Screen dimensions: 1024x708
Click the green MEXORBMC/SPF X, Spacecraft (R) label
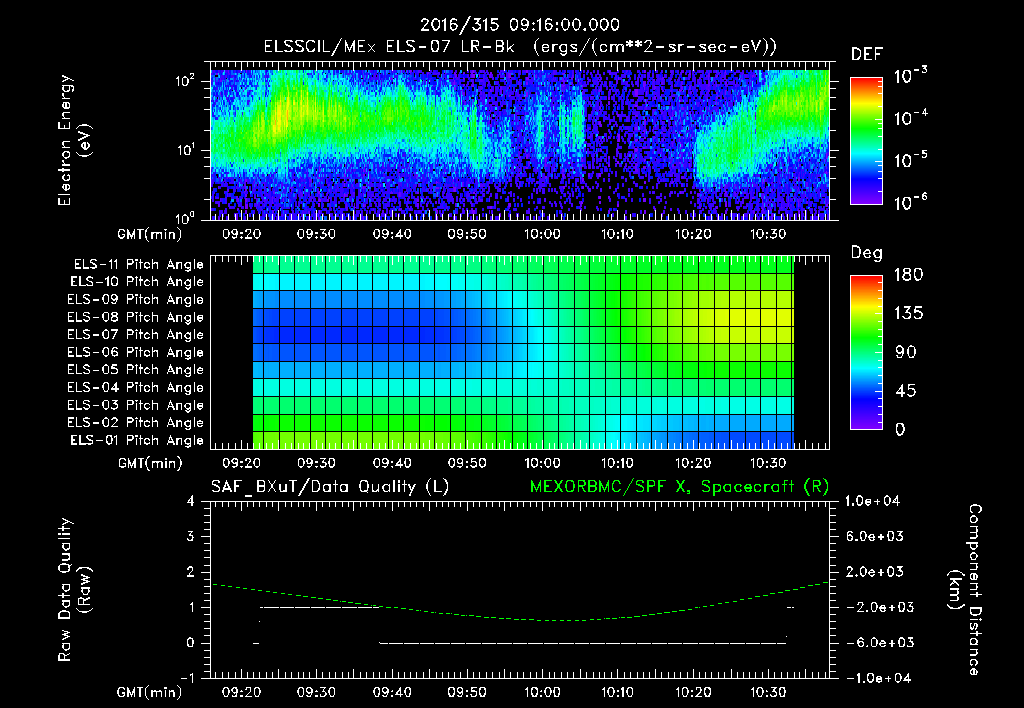[679, 487]
